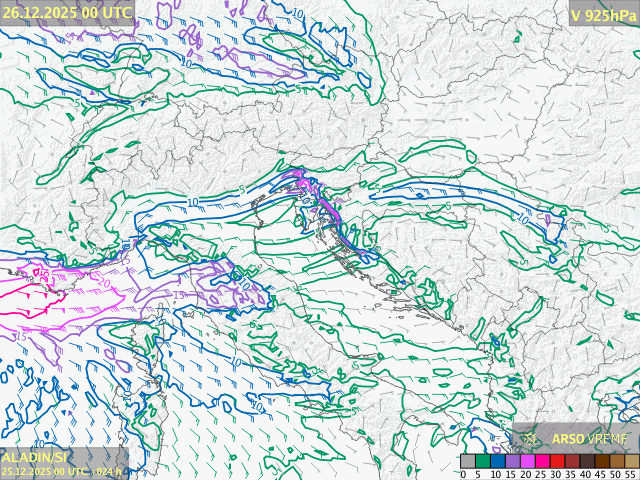
Task: Click the ARSO sun logo icon
Action: (x=531, y=439)
